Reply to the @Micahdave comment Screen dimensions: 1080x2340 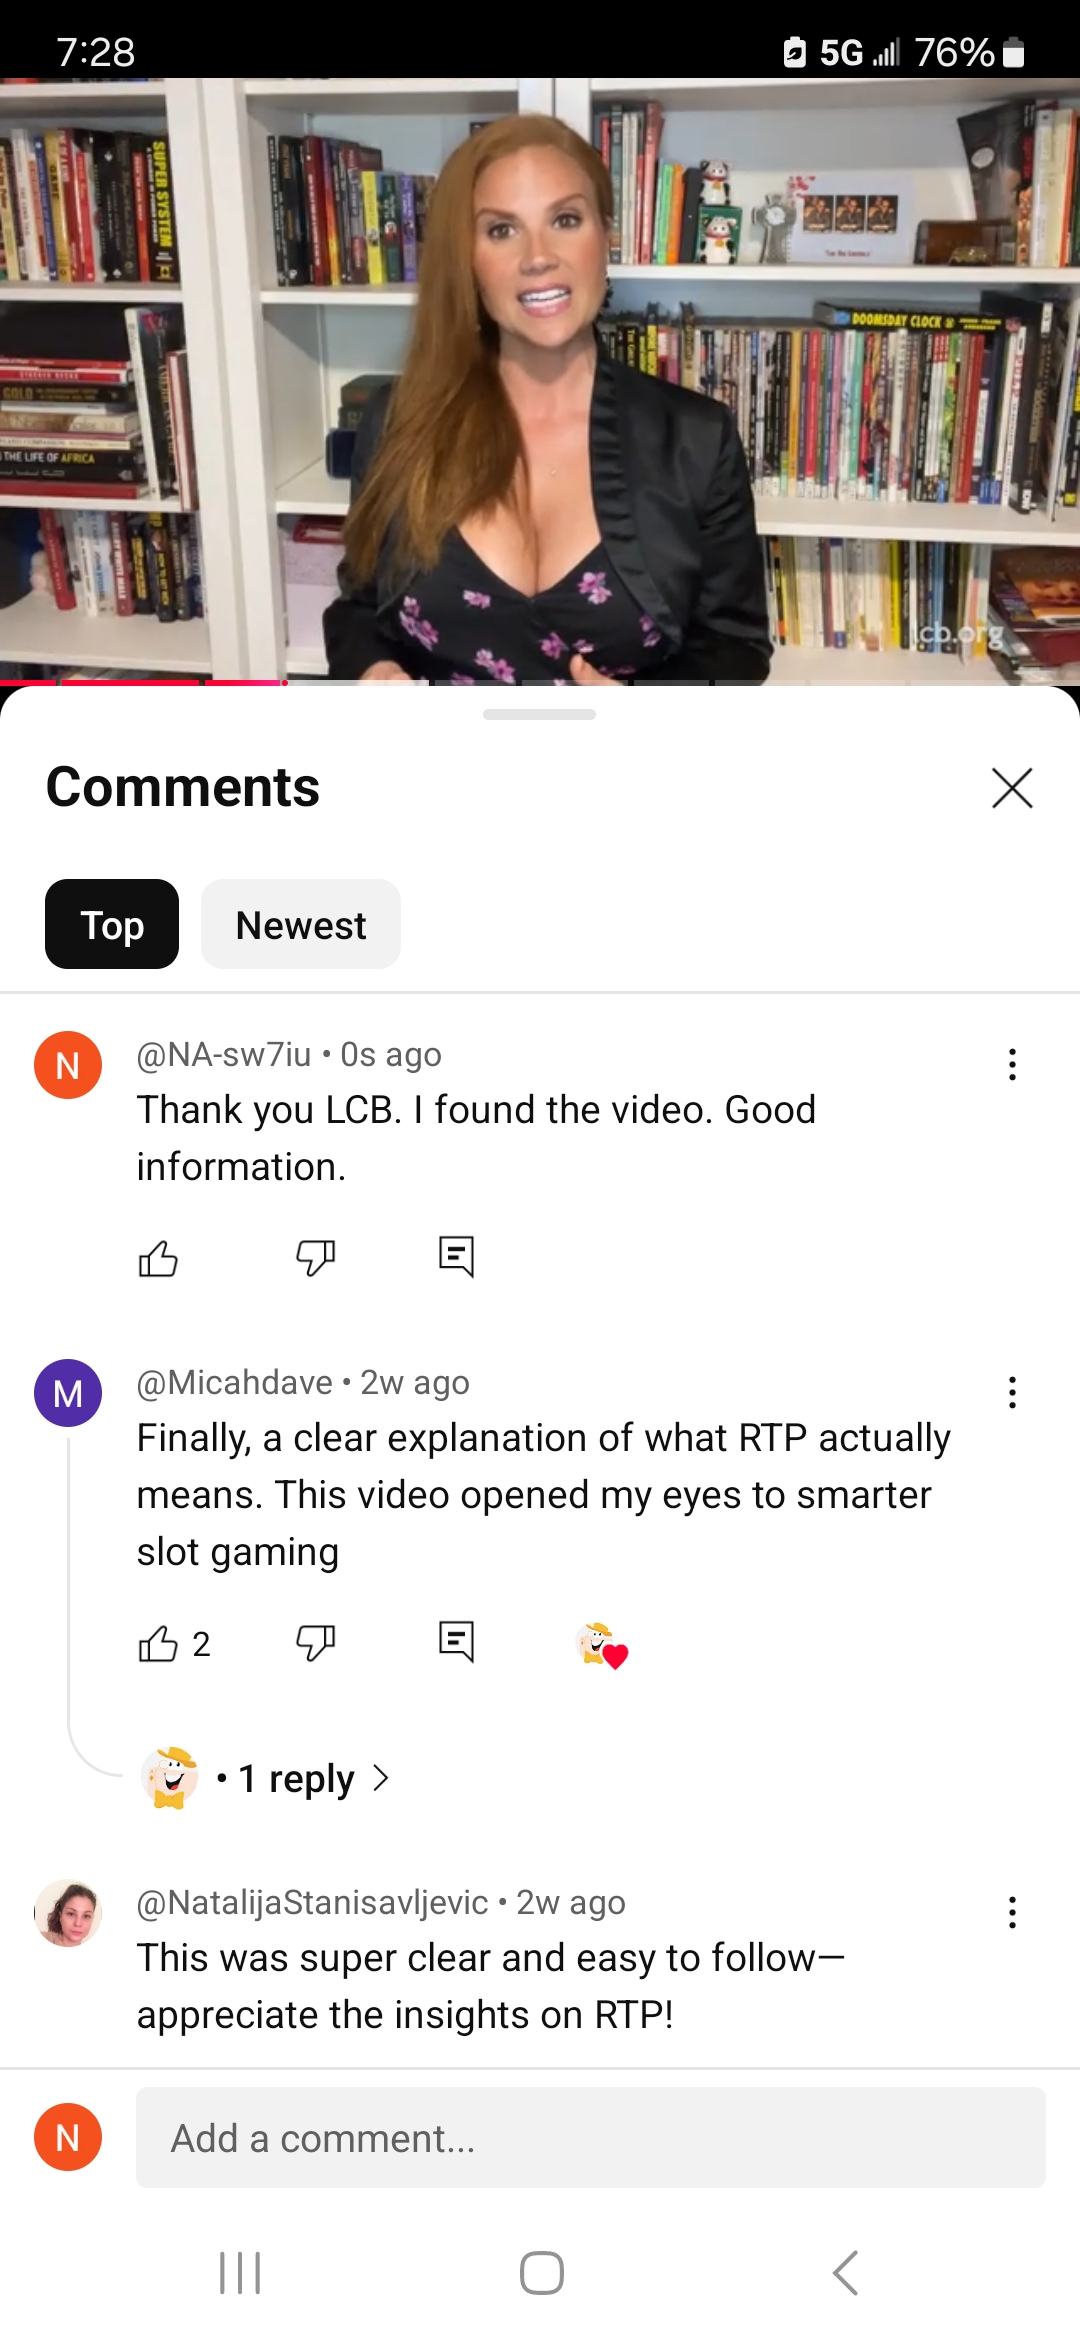point(456,1642)
